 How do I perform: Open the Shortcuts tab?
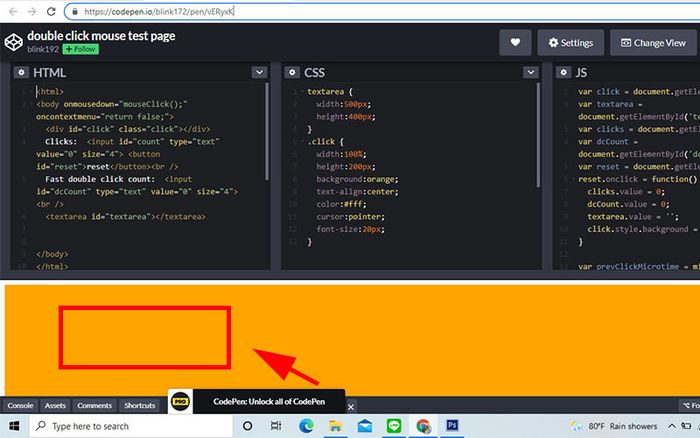[140, 405]
